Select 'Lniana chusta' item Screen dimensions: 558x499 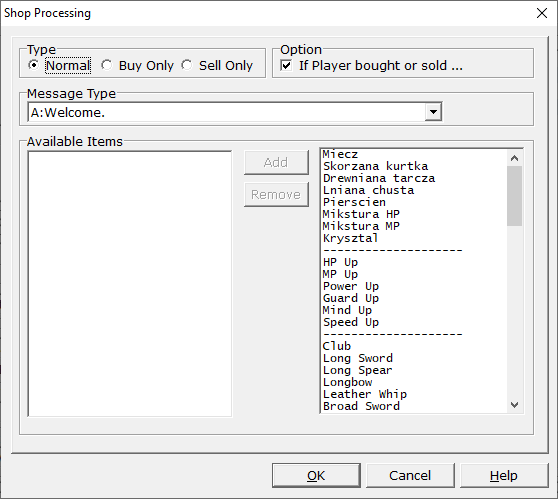[x=414, y=190]
